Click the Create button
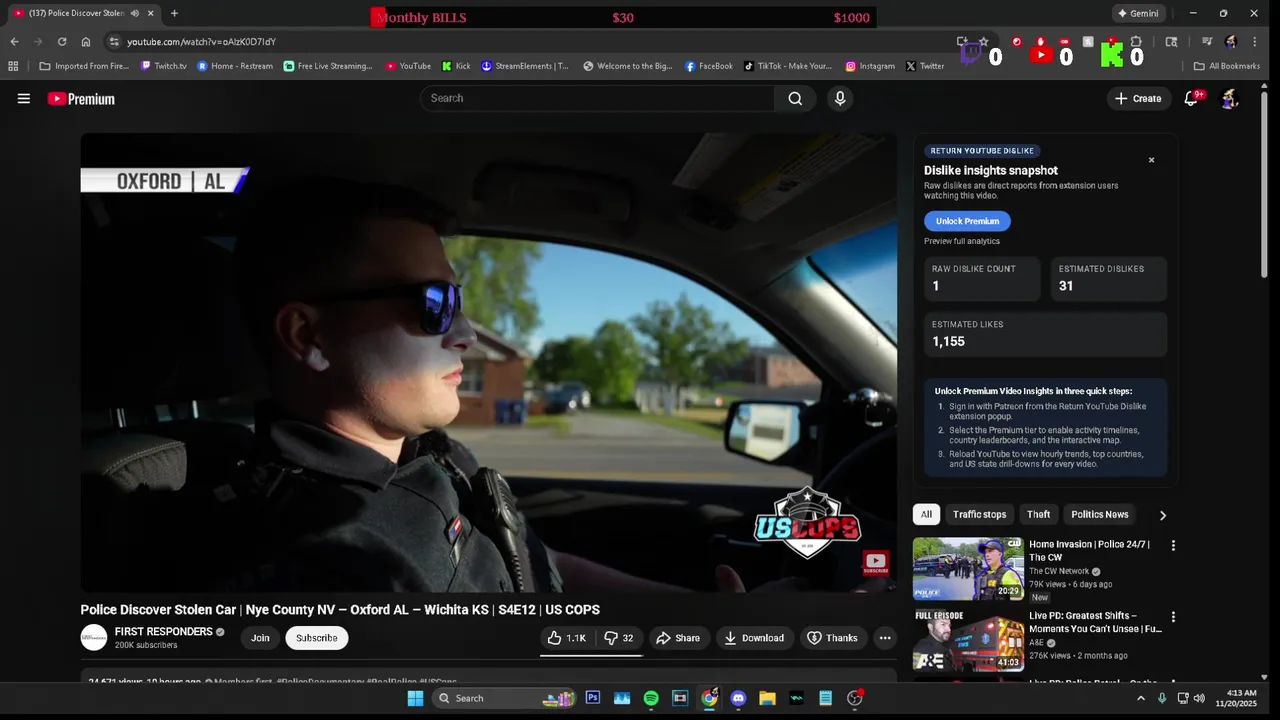Image resolution: width=1280 pixels, height=720 pixels. (1138, 98)
